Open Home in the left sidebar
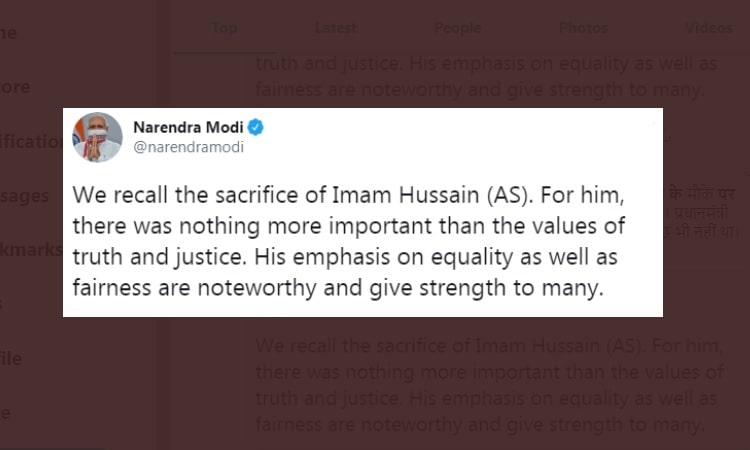This screenshot has height=450, width=750. 8,33
